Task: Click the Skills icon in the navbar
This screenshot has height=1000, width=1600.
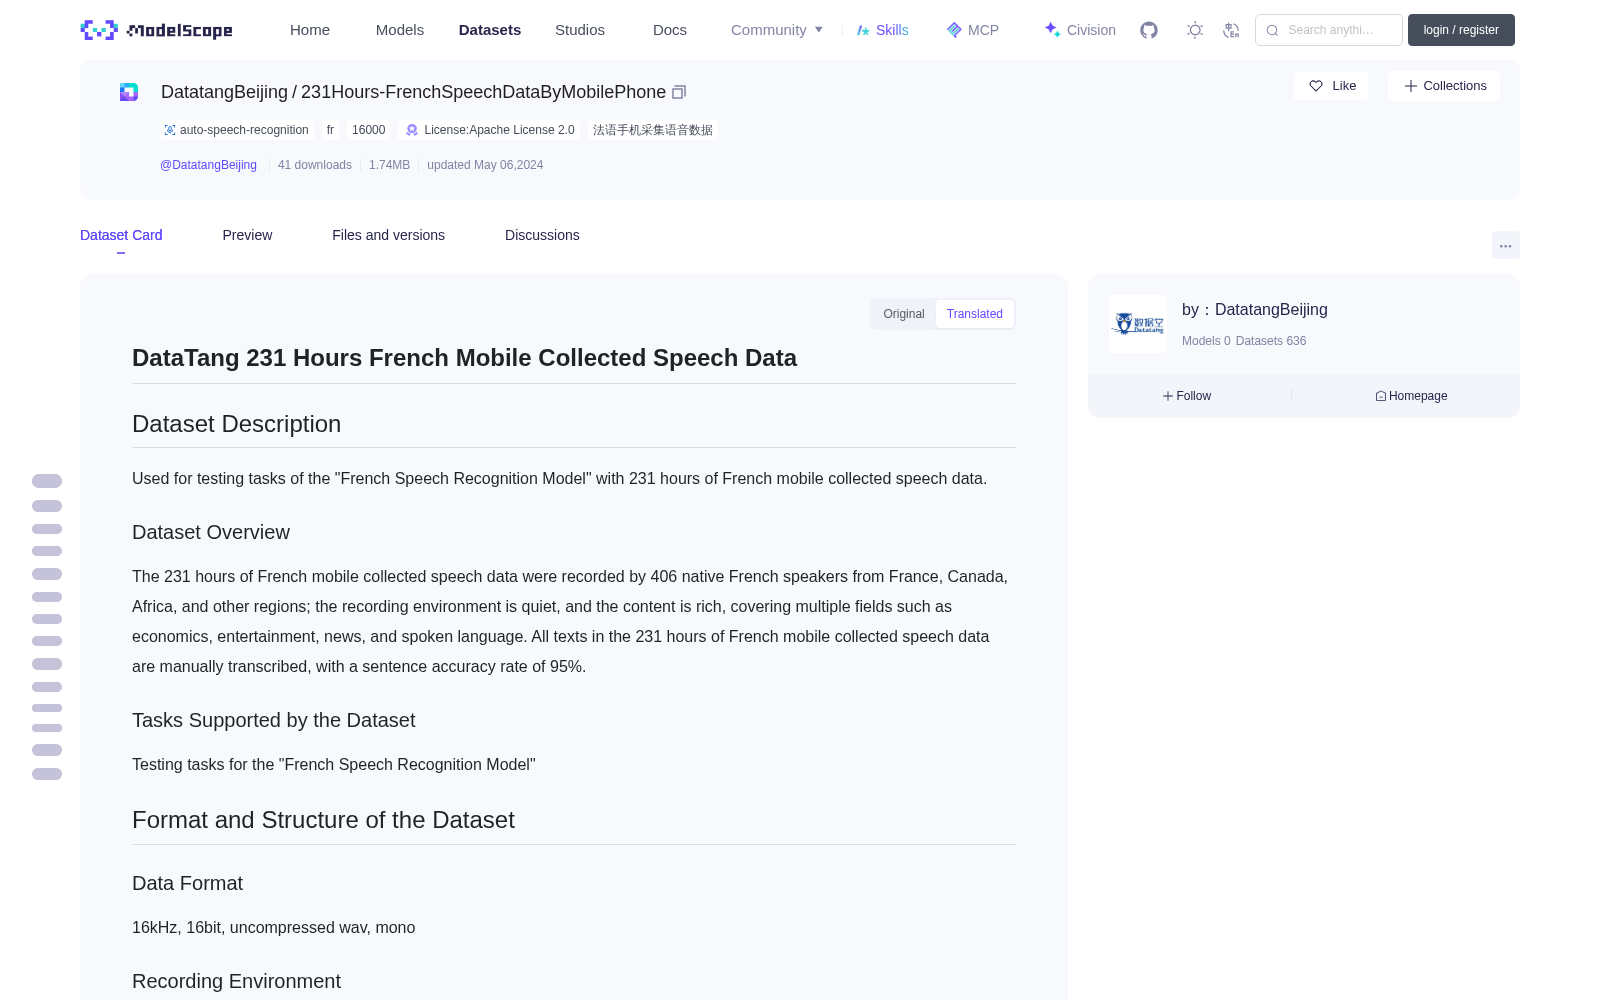Action: coord(863,30)
